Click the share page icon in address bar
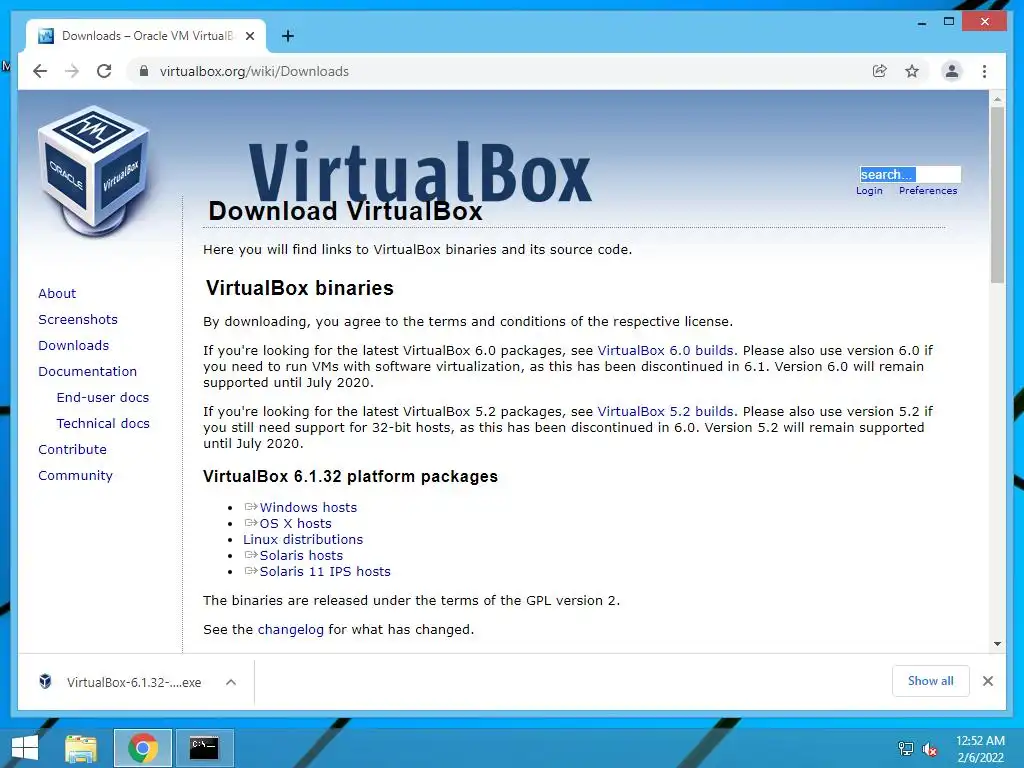This screenshot has height=768, width=1024. (x=880, y=71)
